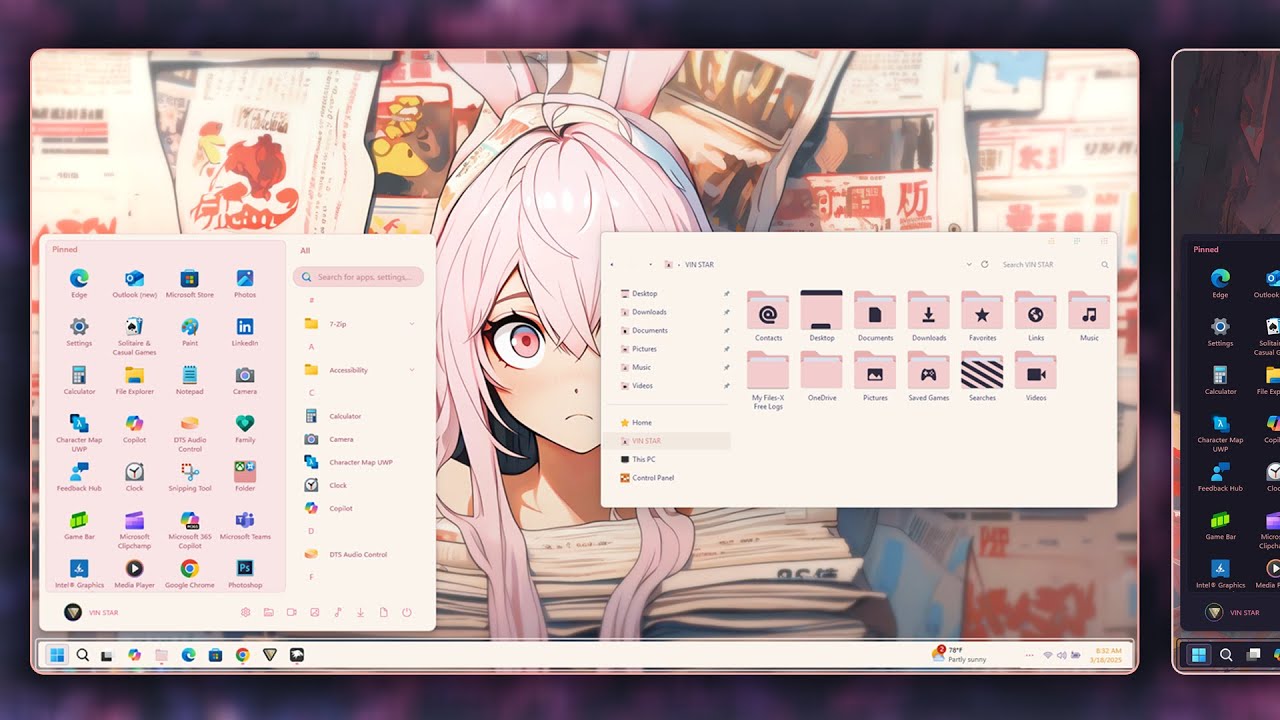1280x720 pixels.
Task: Go back in File Explorer
Action: [613, 264]
